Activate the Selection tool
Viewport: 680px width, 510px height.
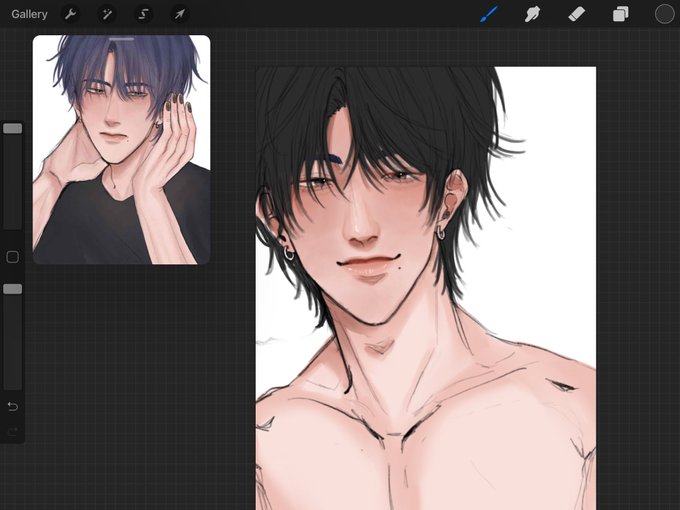143,14
